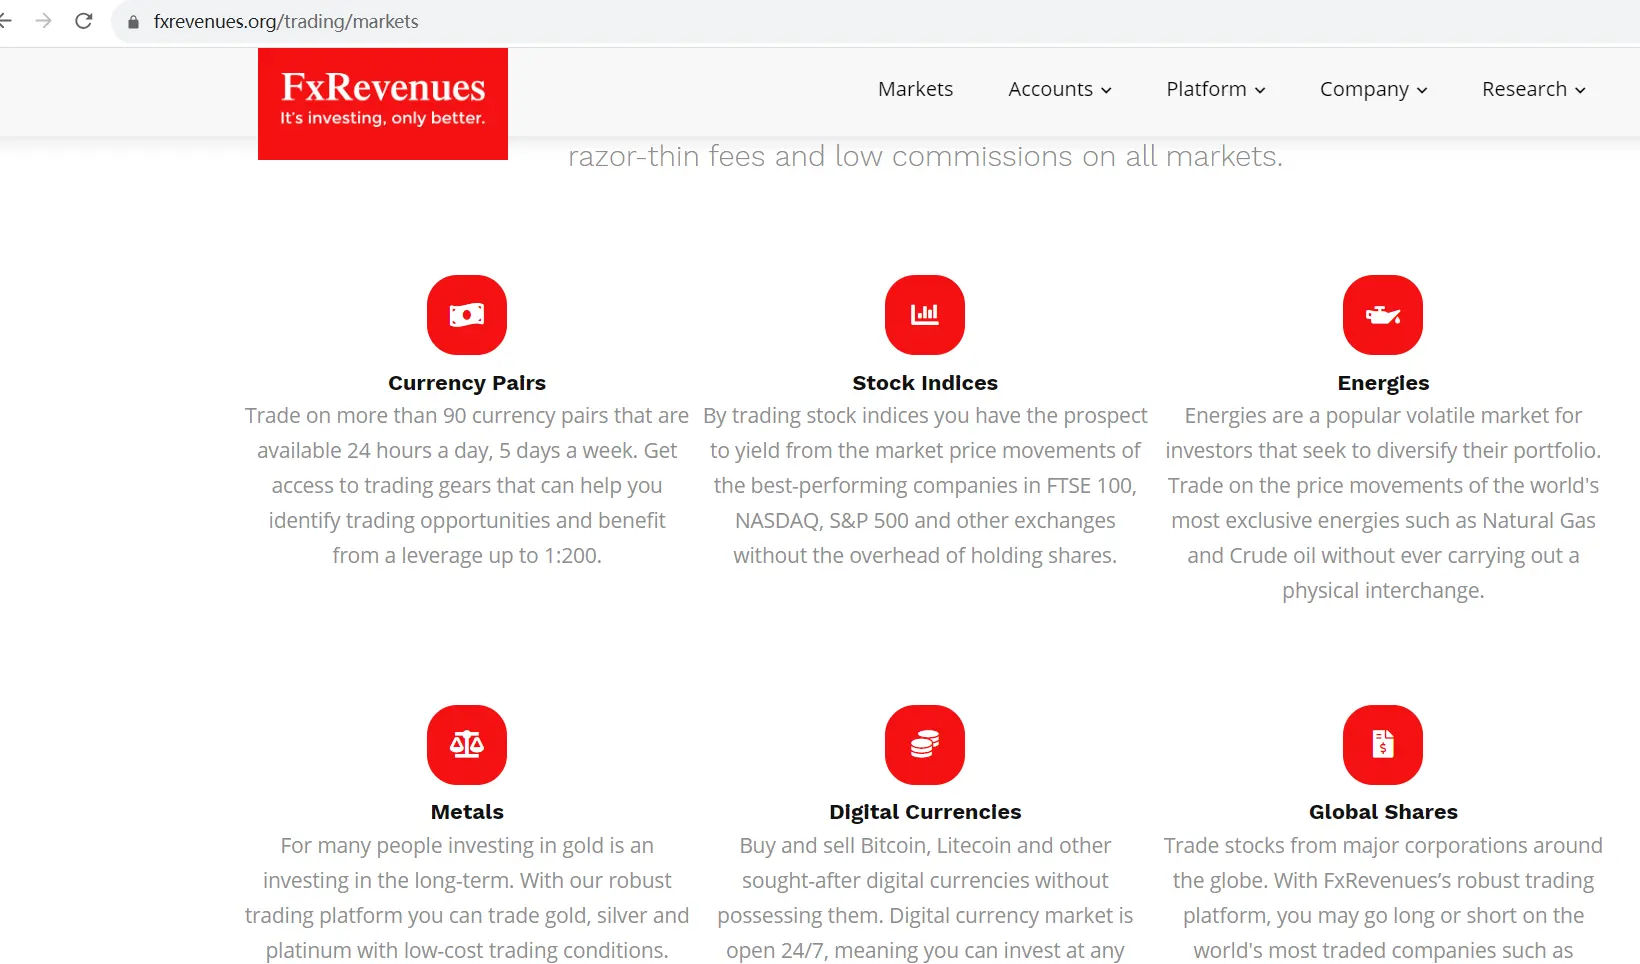Click the Digital Currencies heading
The image size is (1640, 964).
tap(925, 812)
